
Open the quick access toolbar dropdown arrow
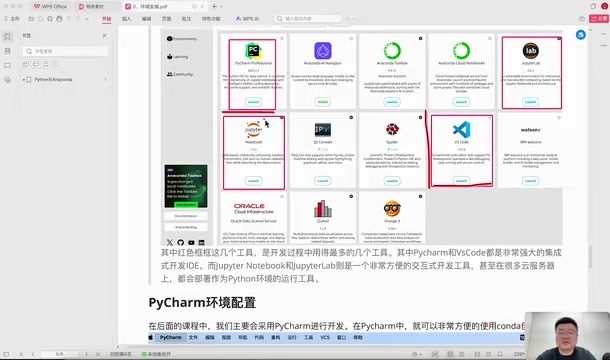pyautogui.click(x=87, y=19)
